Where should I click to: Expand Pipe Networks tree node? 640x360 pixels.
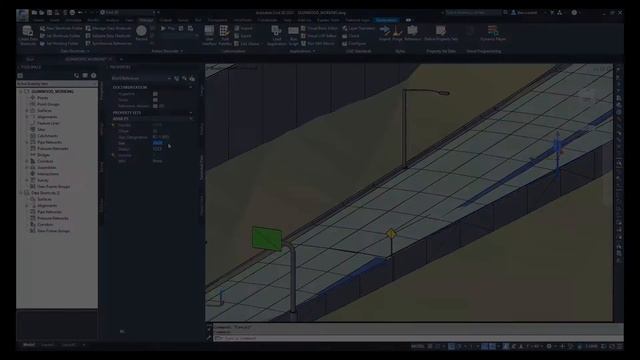coord(27,142)
